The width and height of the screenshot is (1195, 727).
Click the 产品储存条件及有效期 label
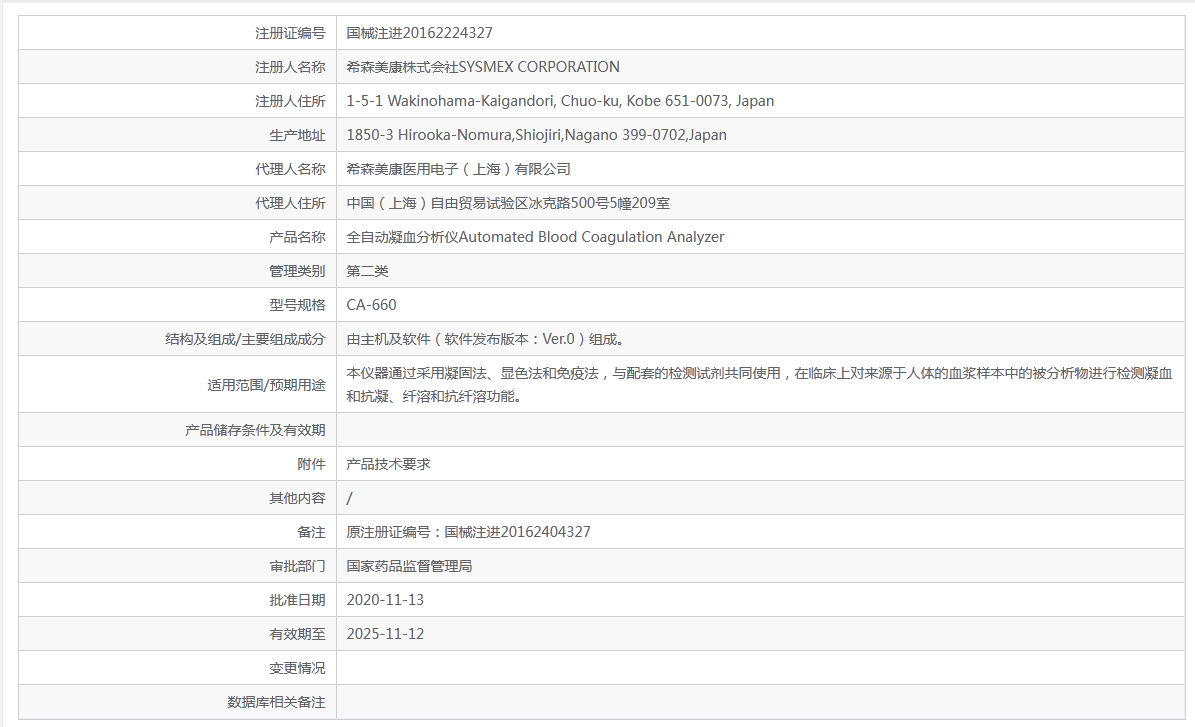255,430
